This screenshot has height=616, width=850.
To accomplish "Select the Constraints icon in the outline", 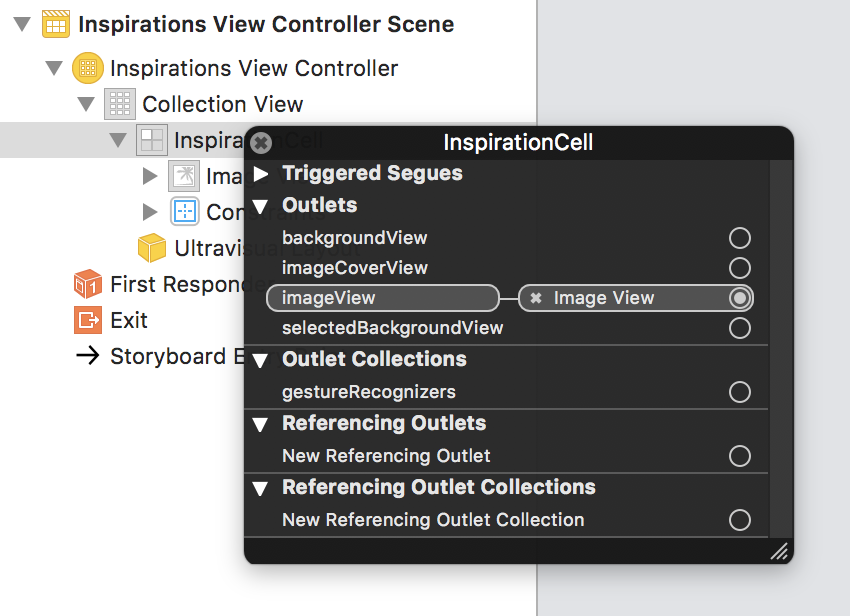I will coord(183,212).
